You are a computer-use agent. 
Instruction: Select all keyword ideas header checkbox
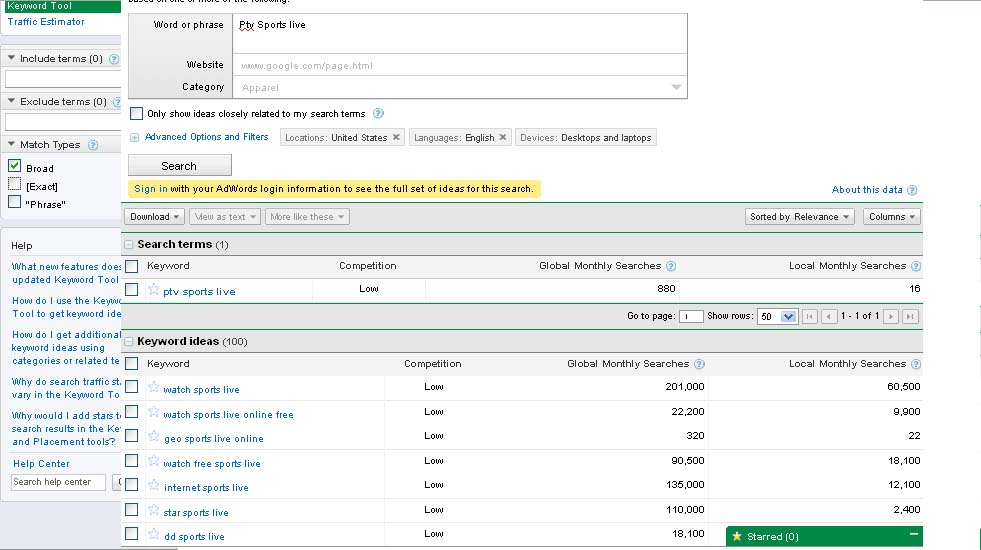pyautogui.click(x=131, y=364)
